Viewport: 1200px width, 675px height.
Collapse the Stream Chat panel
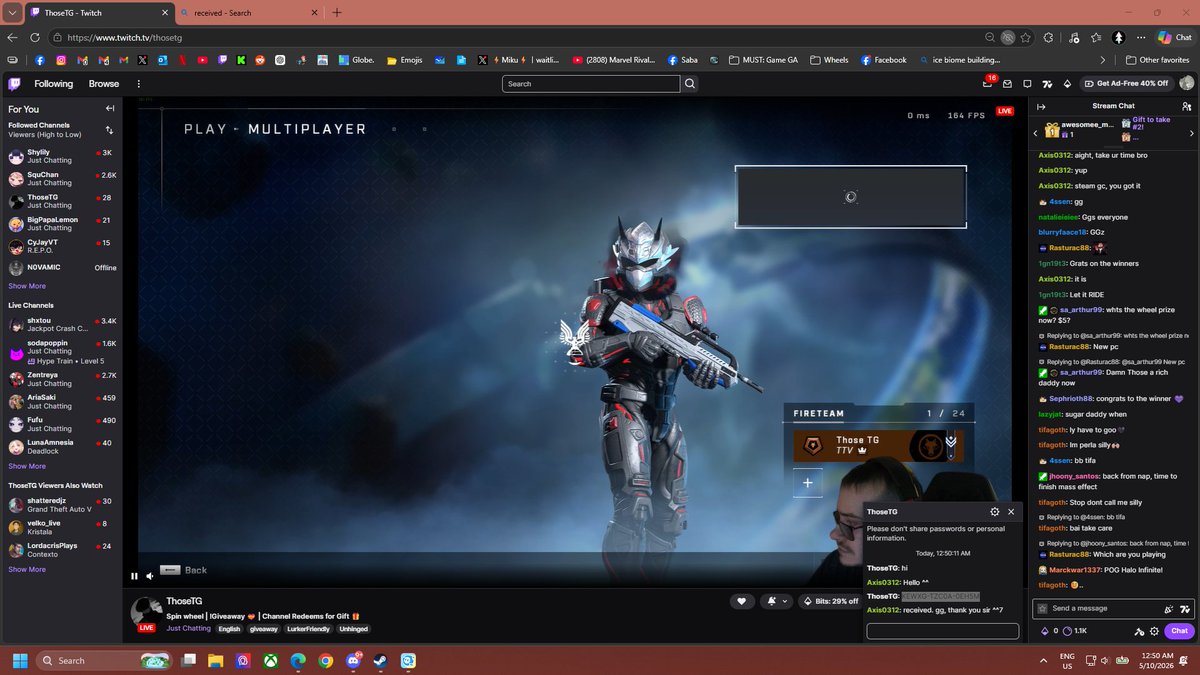pyautogui.click(x=1041, y=106)
